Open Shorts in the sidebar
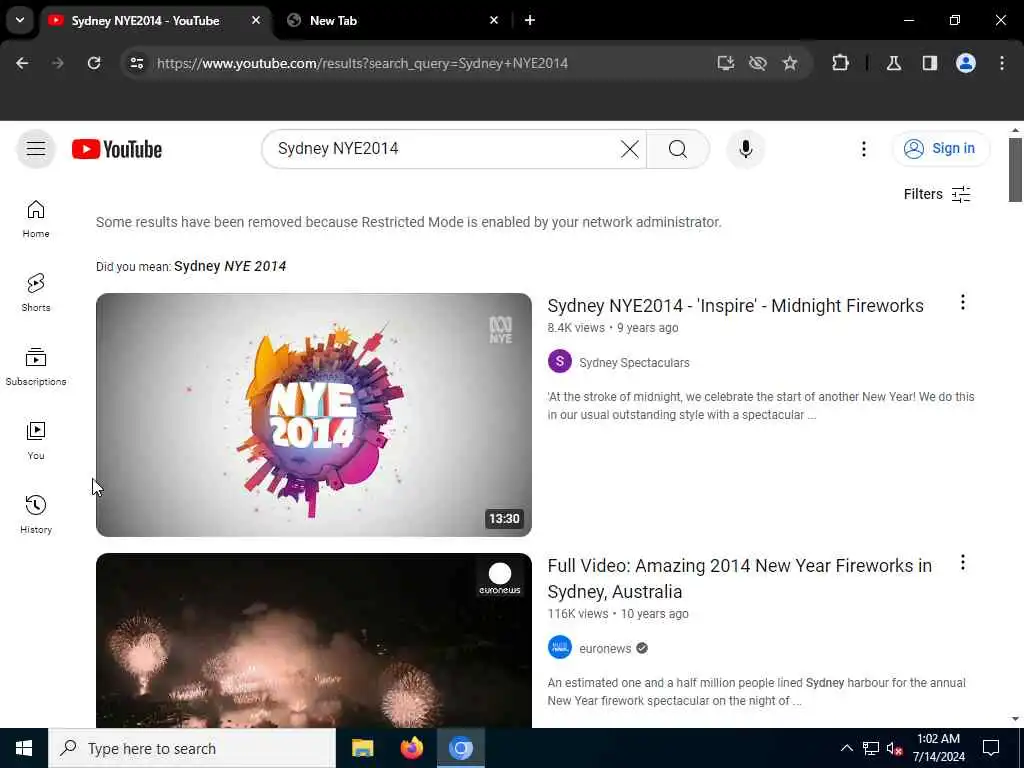This screenshot has height=768, width=1024. click(x=36, y=293)
